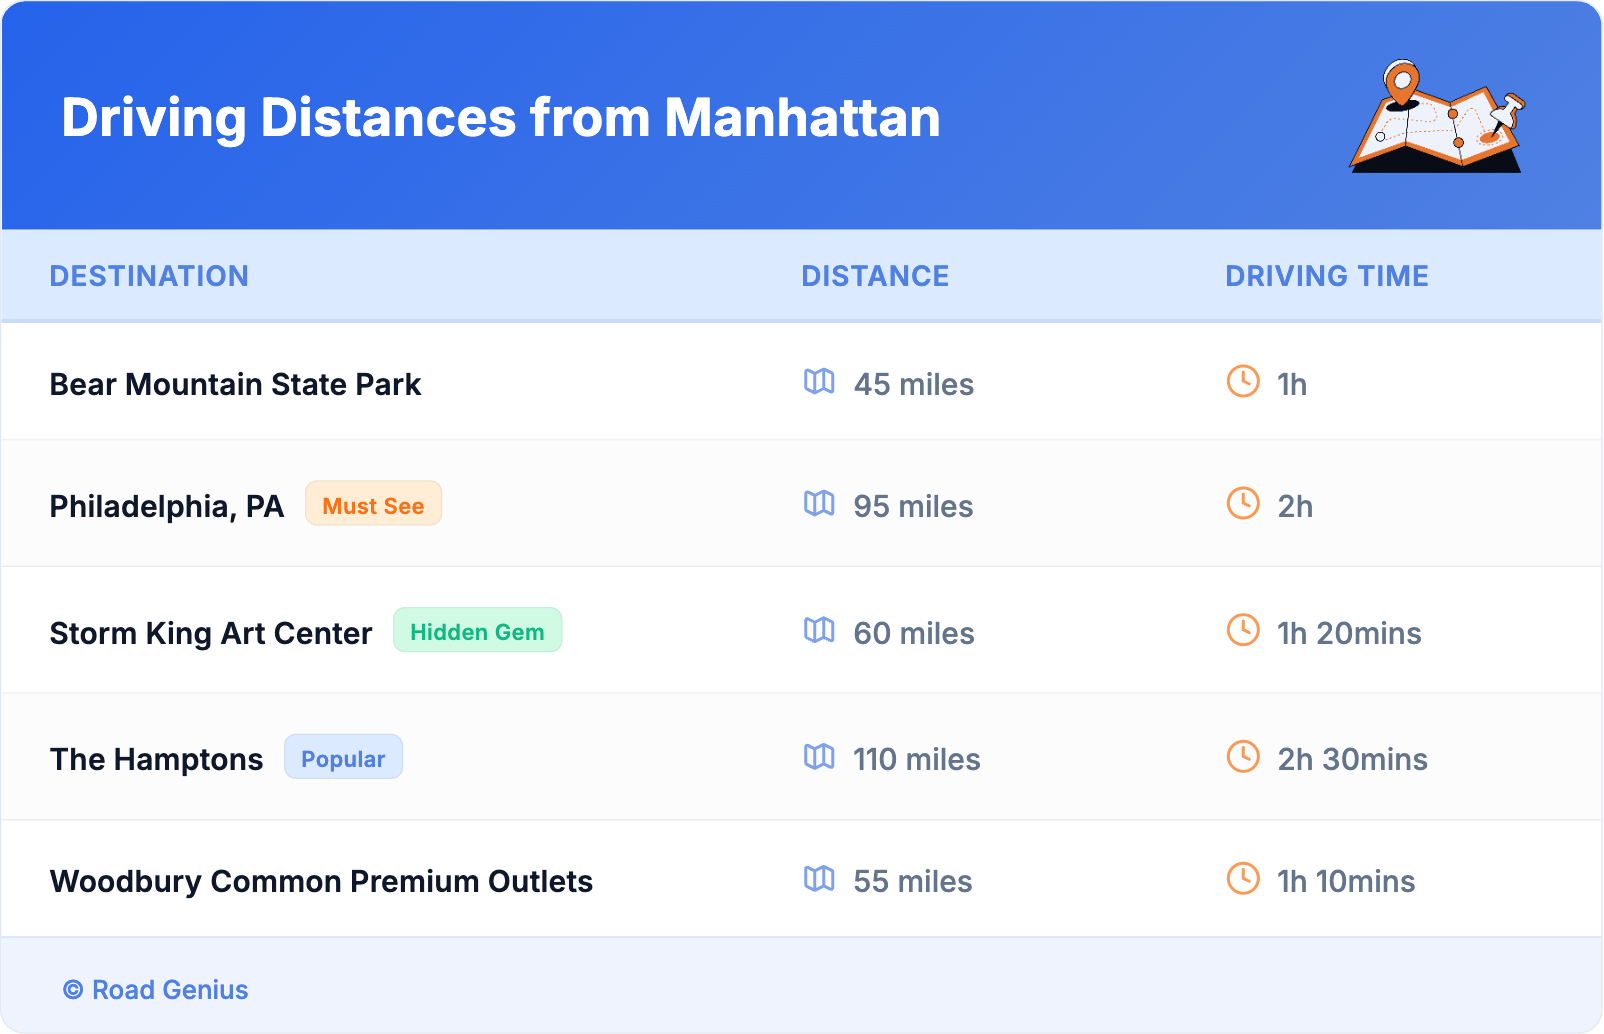The image size is (1604, 1034).
Task: Click the Destination column header
Action: point(149,276)
